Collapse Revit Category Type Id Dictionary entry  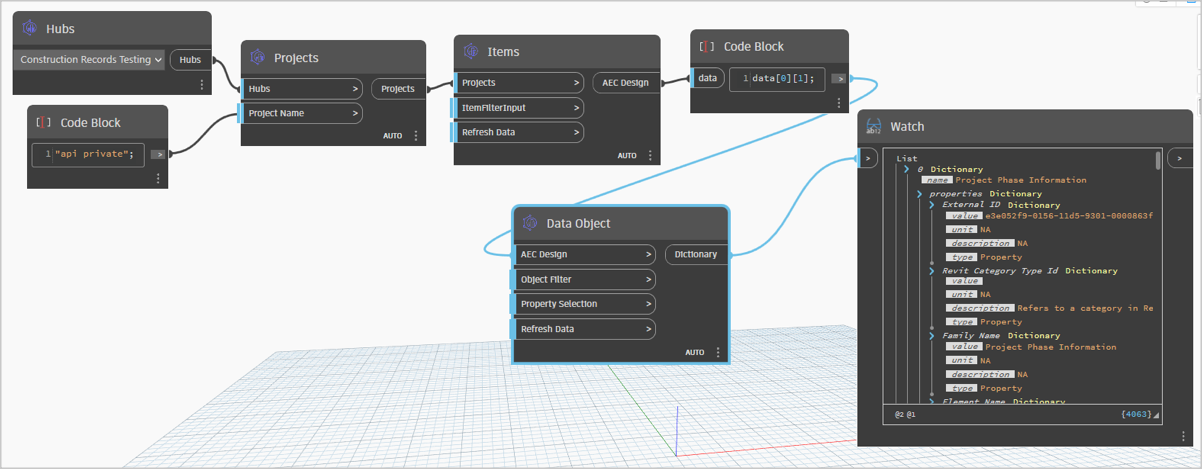(932, 271)
